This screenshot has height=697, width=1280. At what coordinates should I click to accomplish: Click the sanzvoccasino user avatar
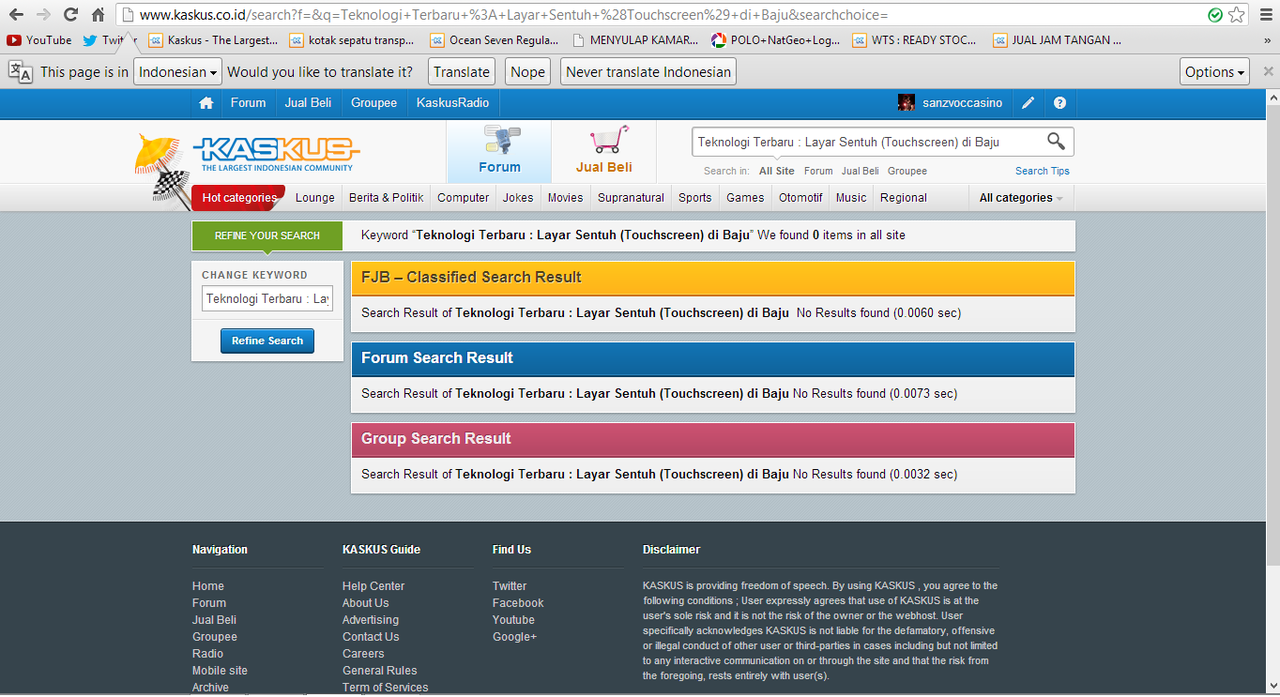click(x=906, y=103)
